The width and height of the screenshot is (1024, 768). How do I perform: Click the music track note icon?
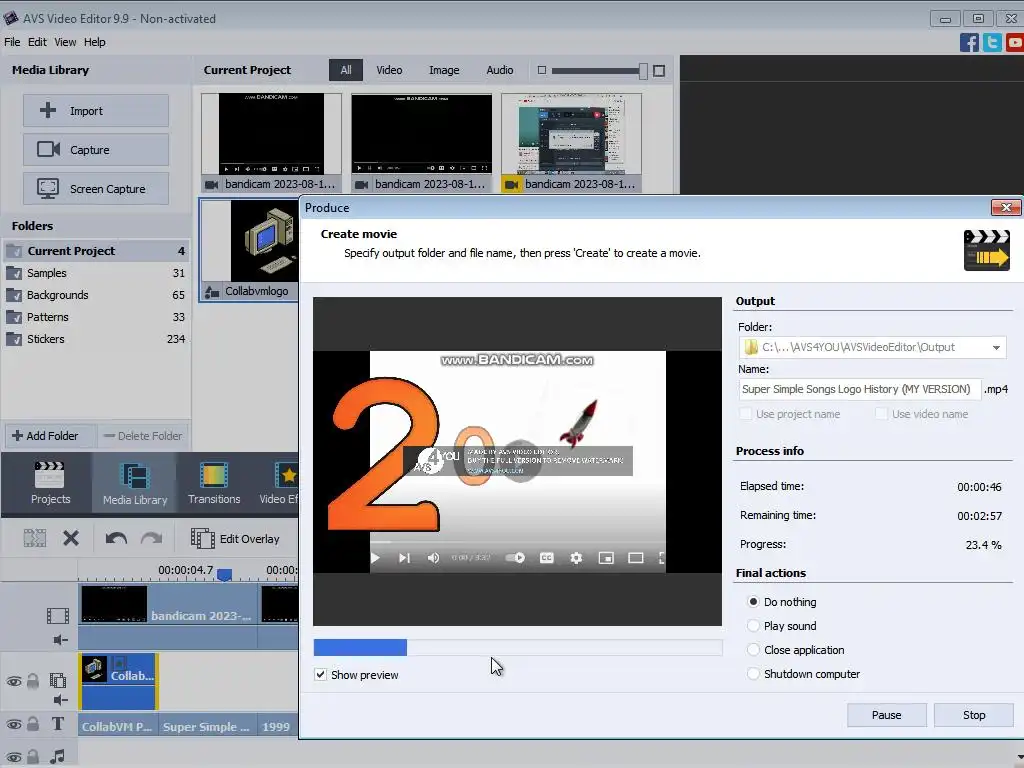(x=58, y=756)
